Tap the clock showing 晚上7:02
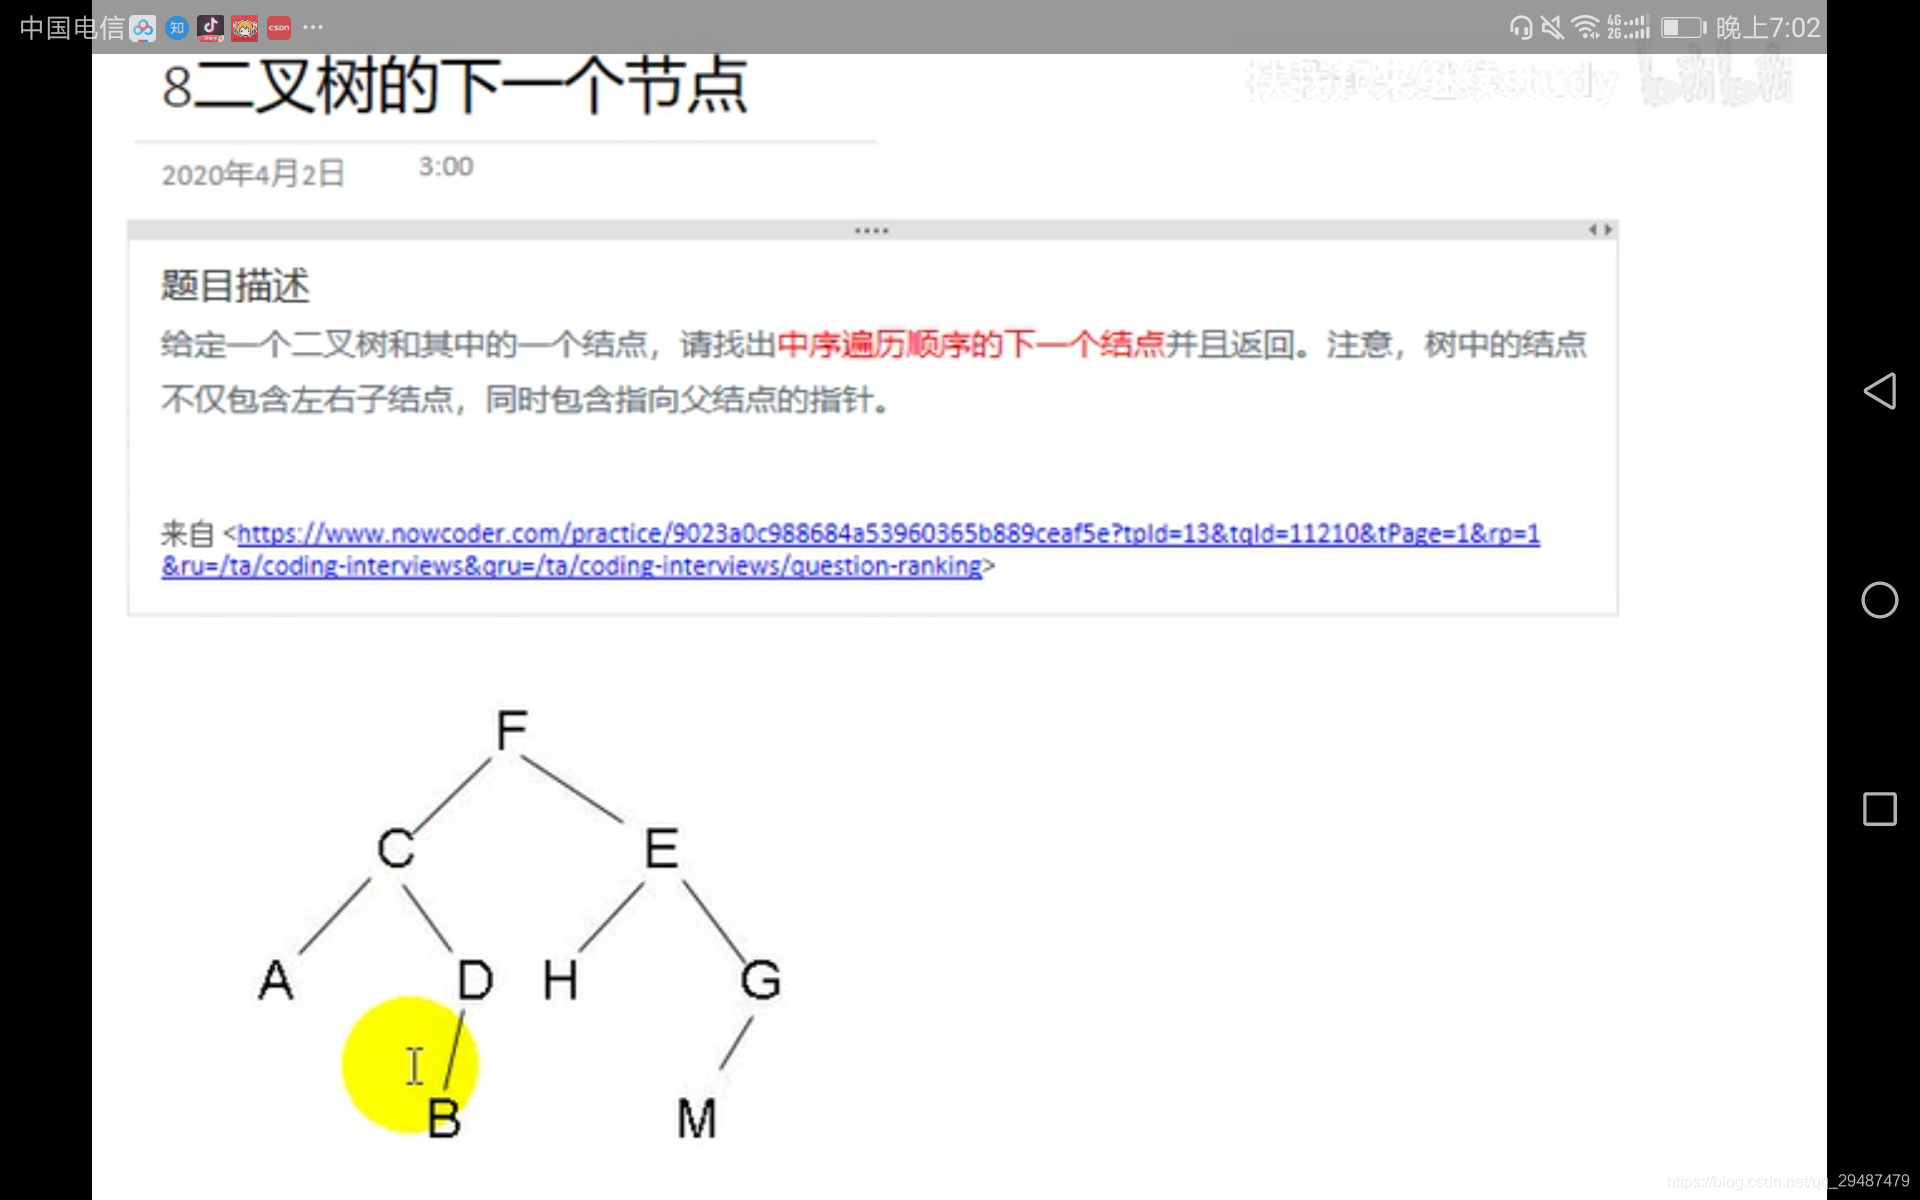The width and height of the screenshot is (1920, 1200). (x=1768, y=28)
